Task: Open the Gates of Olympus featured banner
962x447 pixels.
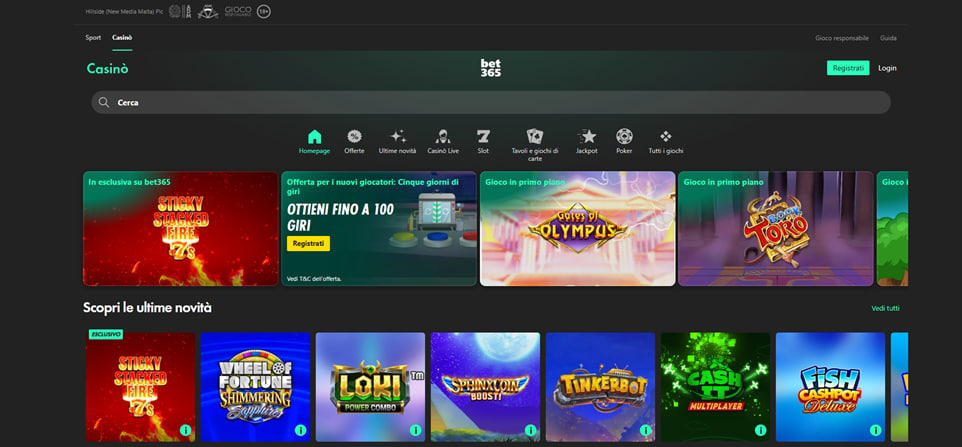Action: click(x=577, y=229)
